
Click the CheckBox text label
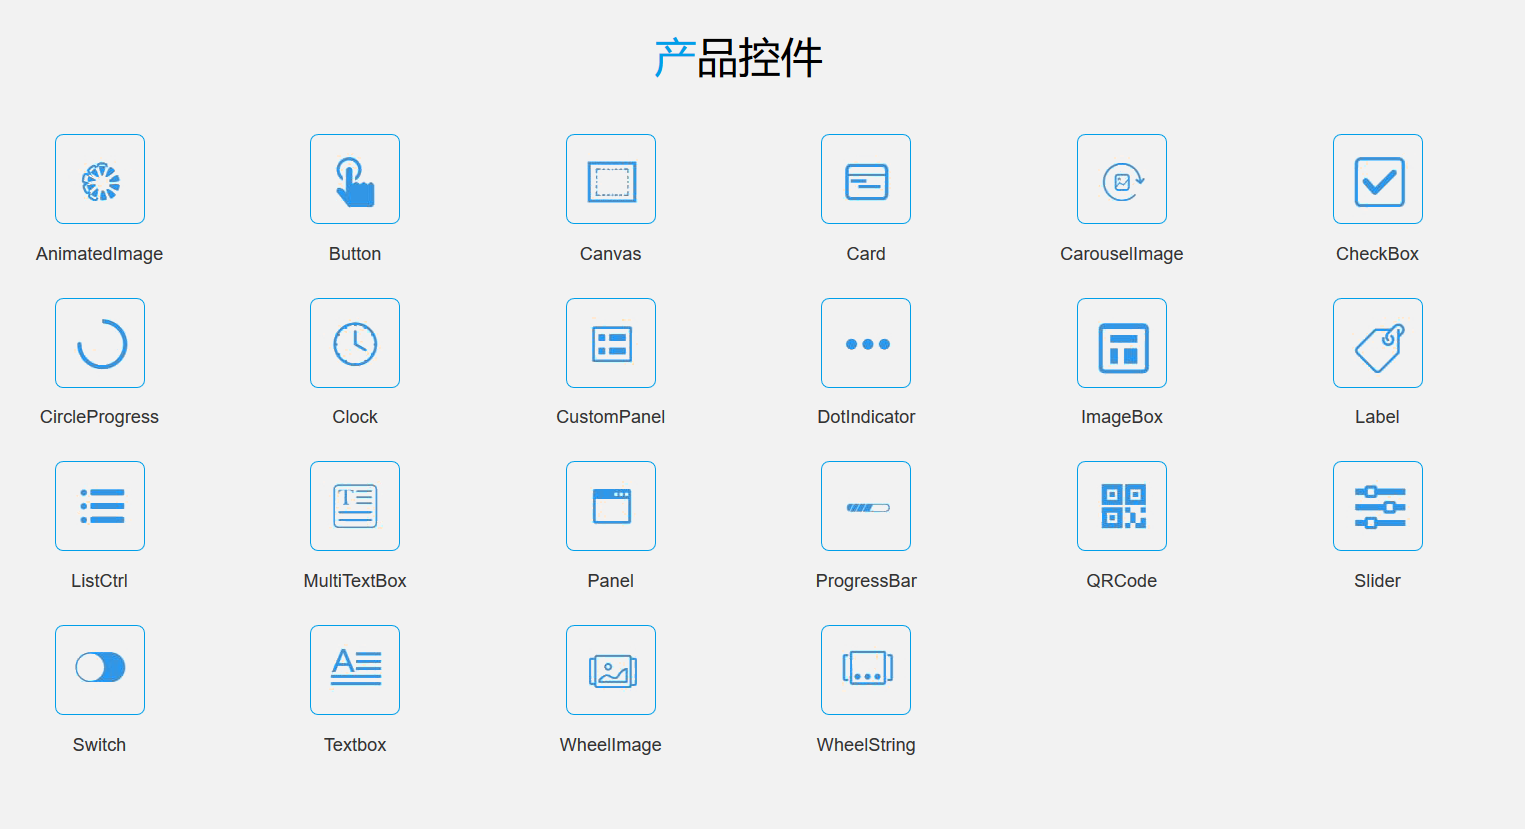coord(1378,254)
